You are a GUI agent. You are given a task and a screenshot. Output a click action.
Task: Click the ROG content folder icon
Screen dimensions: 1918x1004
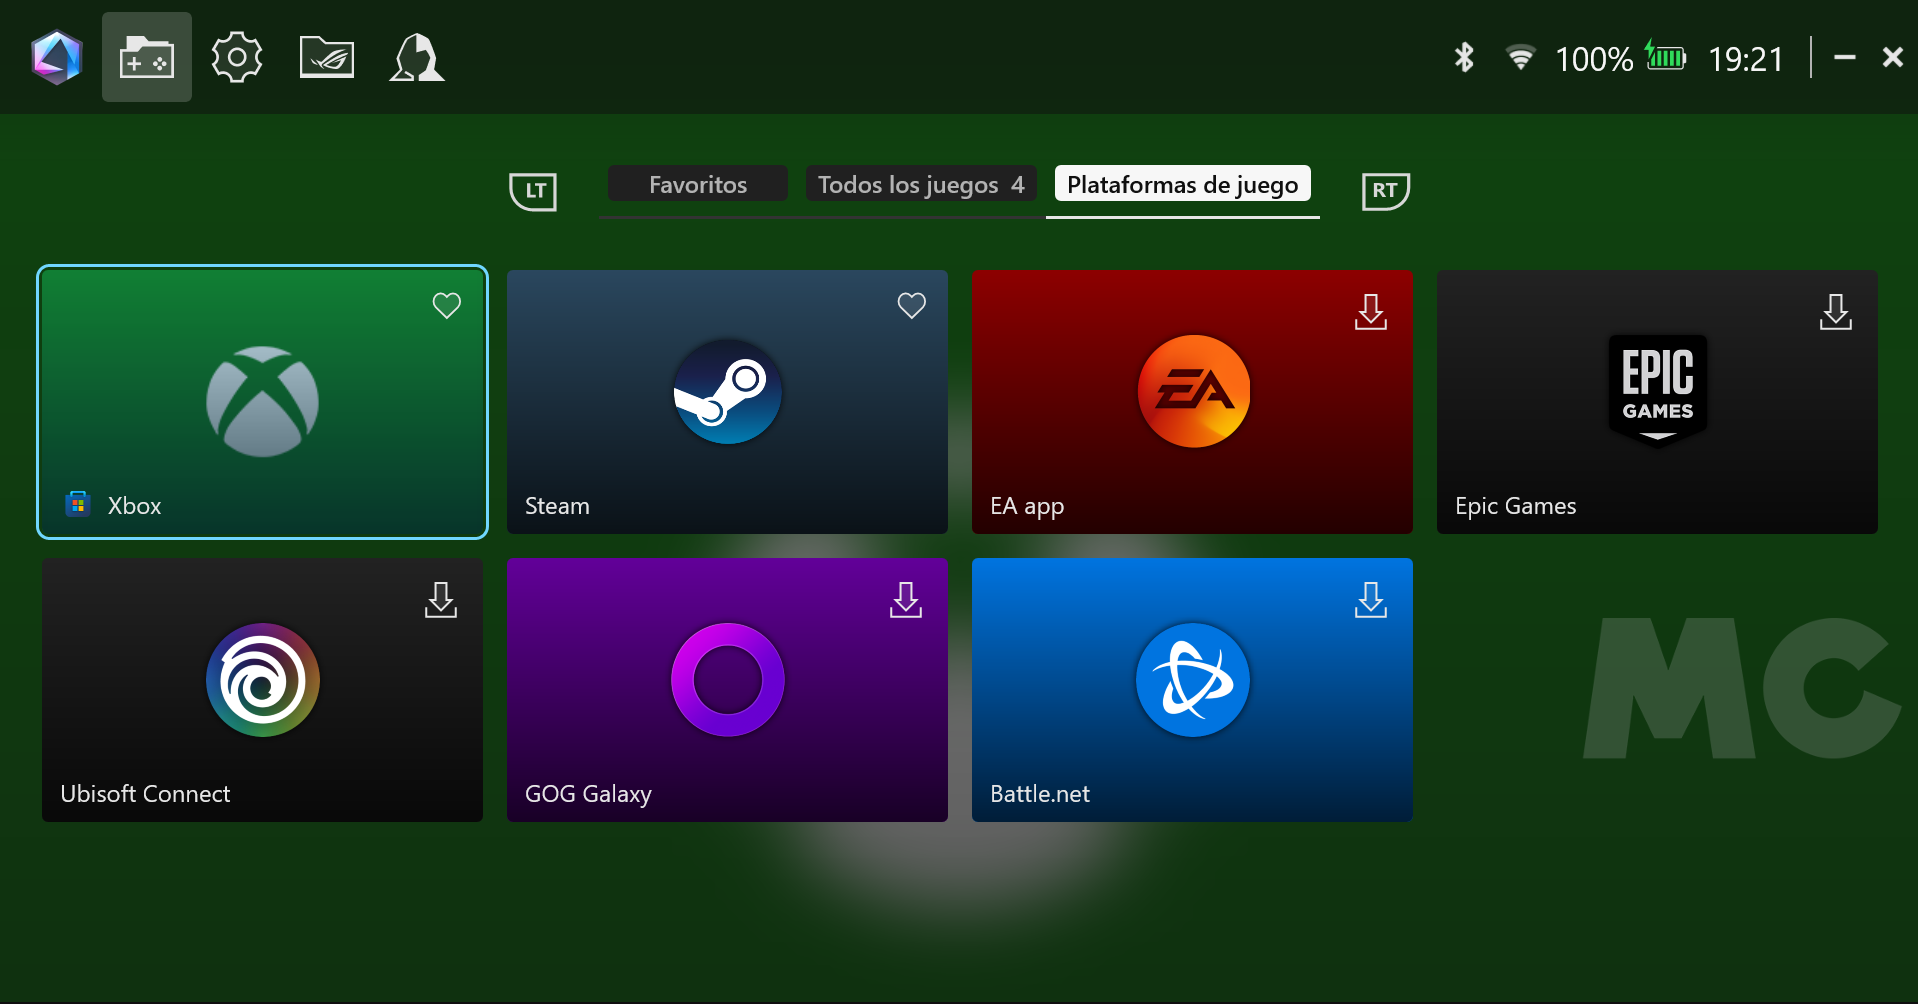coord(327,58)
